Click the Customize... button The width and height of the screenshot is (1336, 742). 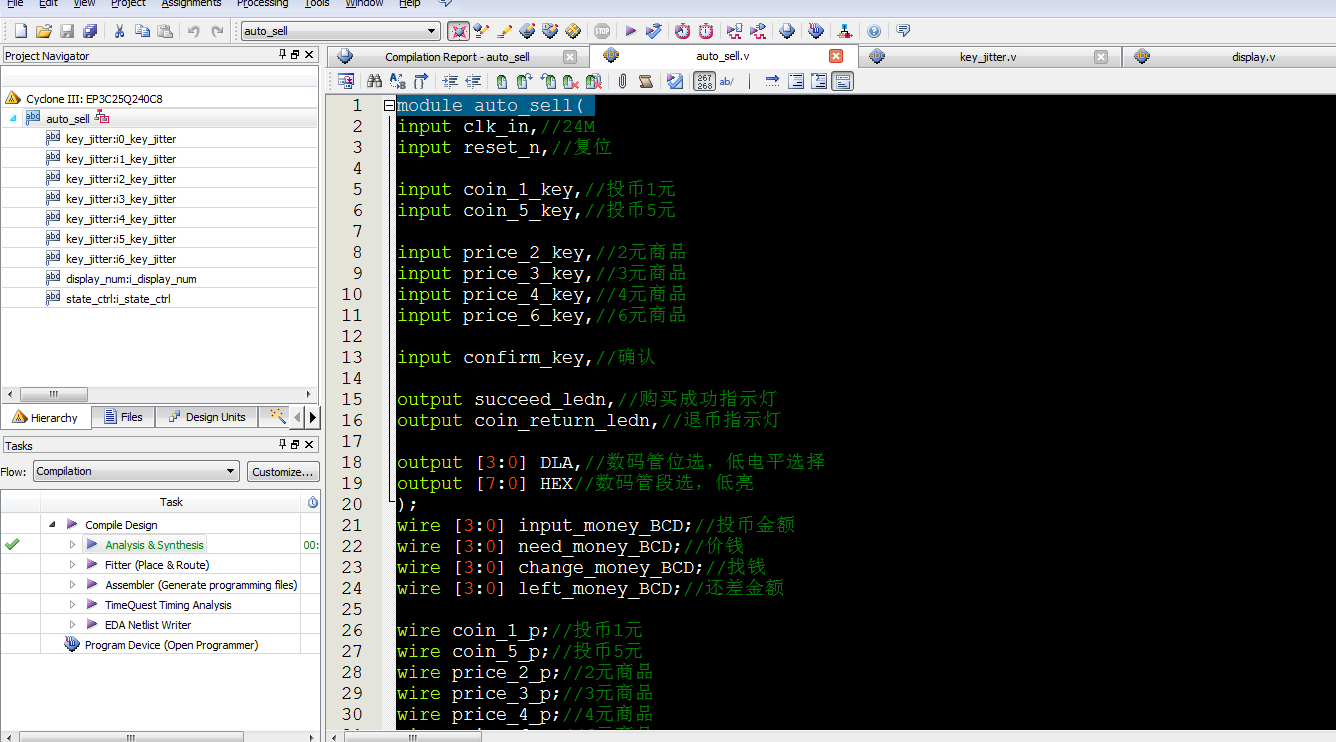(x=283, y=471)
